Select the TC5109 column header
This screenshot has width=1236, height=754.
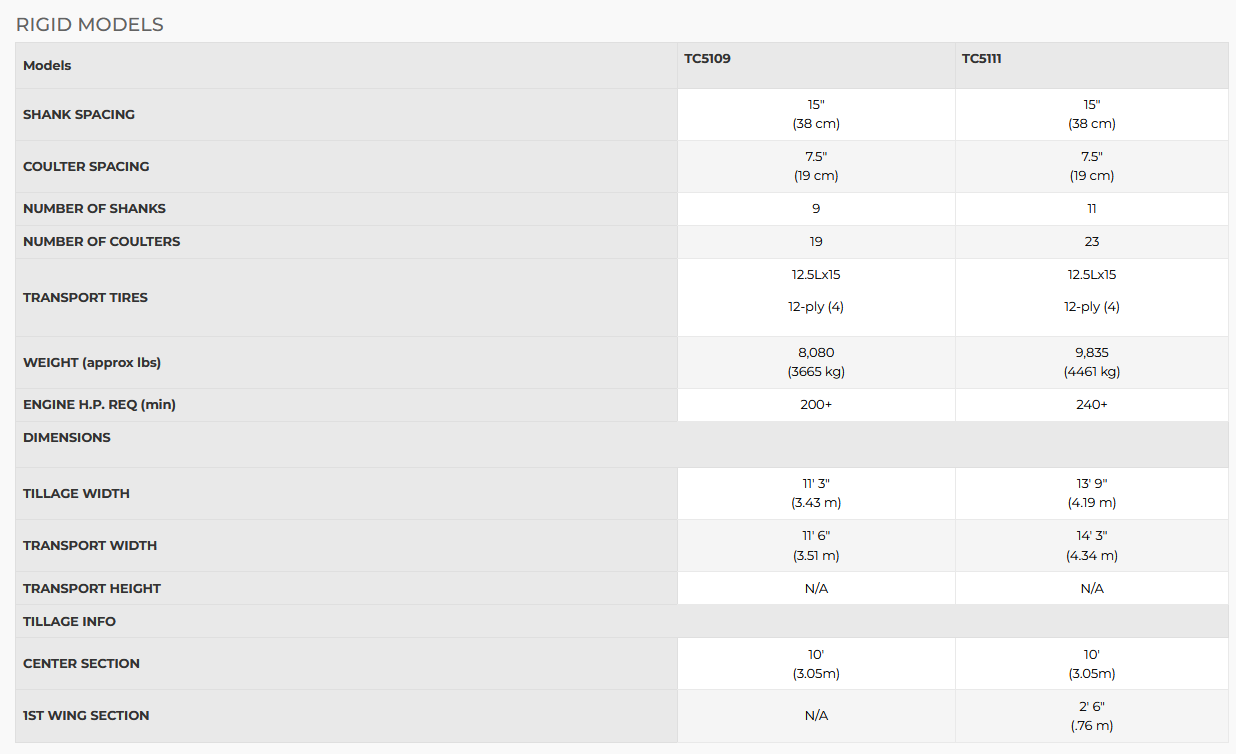707,59
